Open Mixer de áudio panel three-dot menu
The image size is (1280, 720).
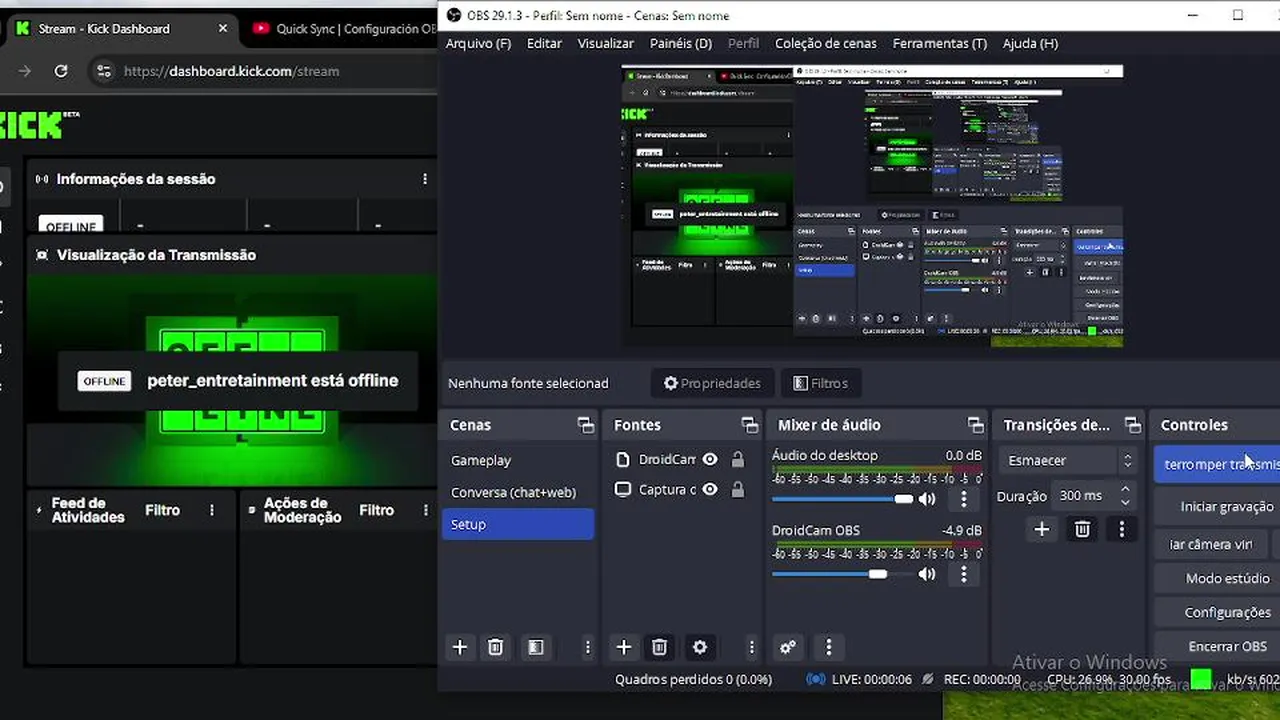point(828,647)
